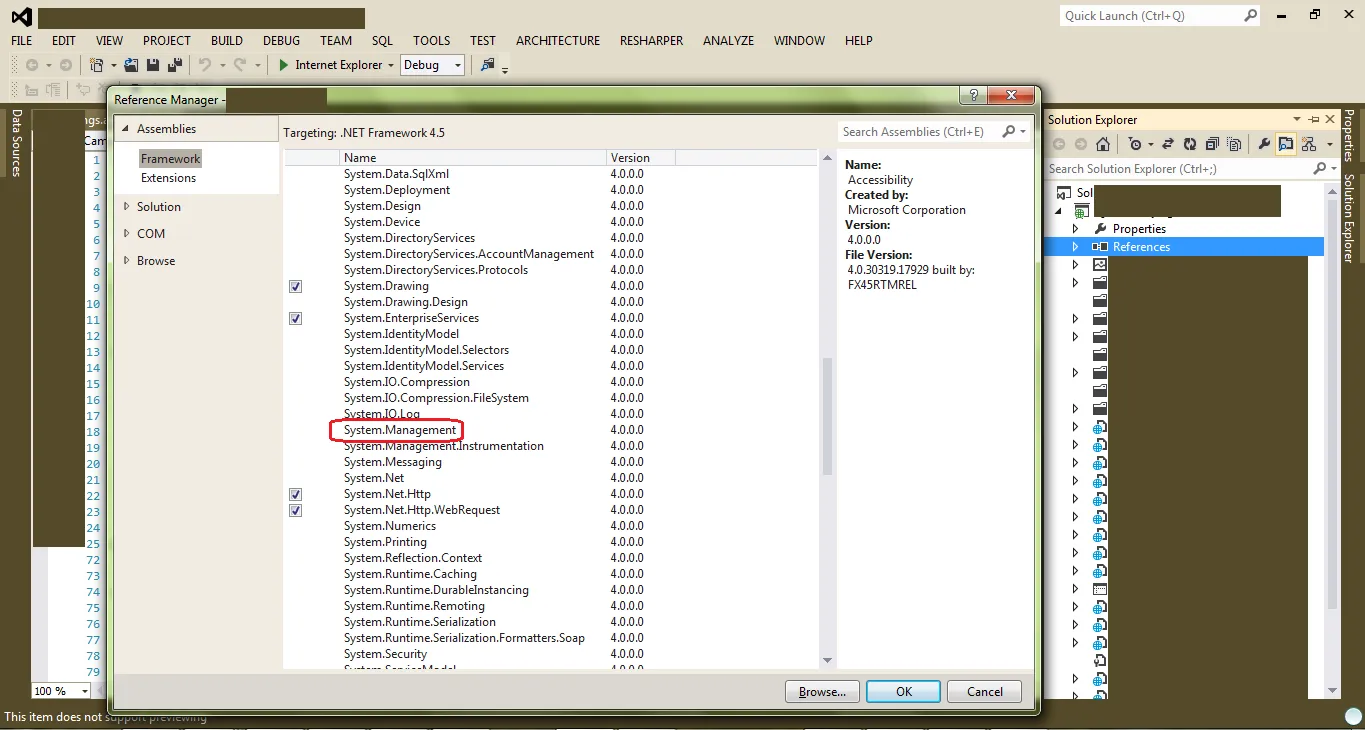
Task: Click the Visual Studio logo icon
Action: point(20,17)
